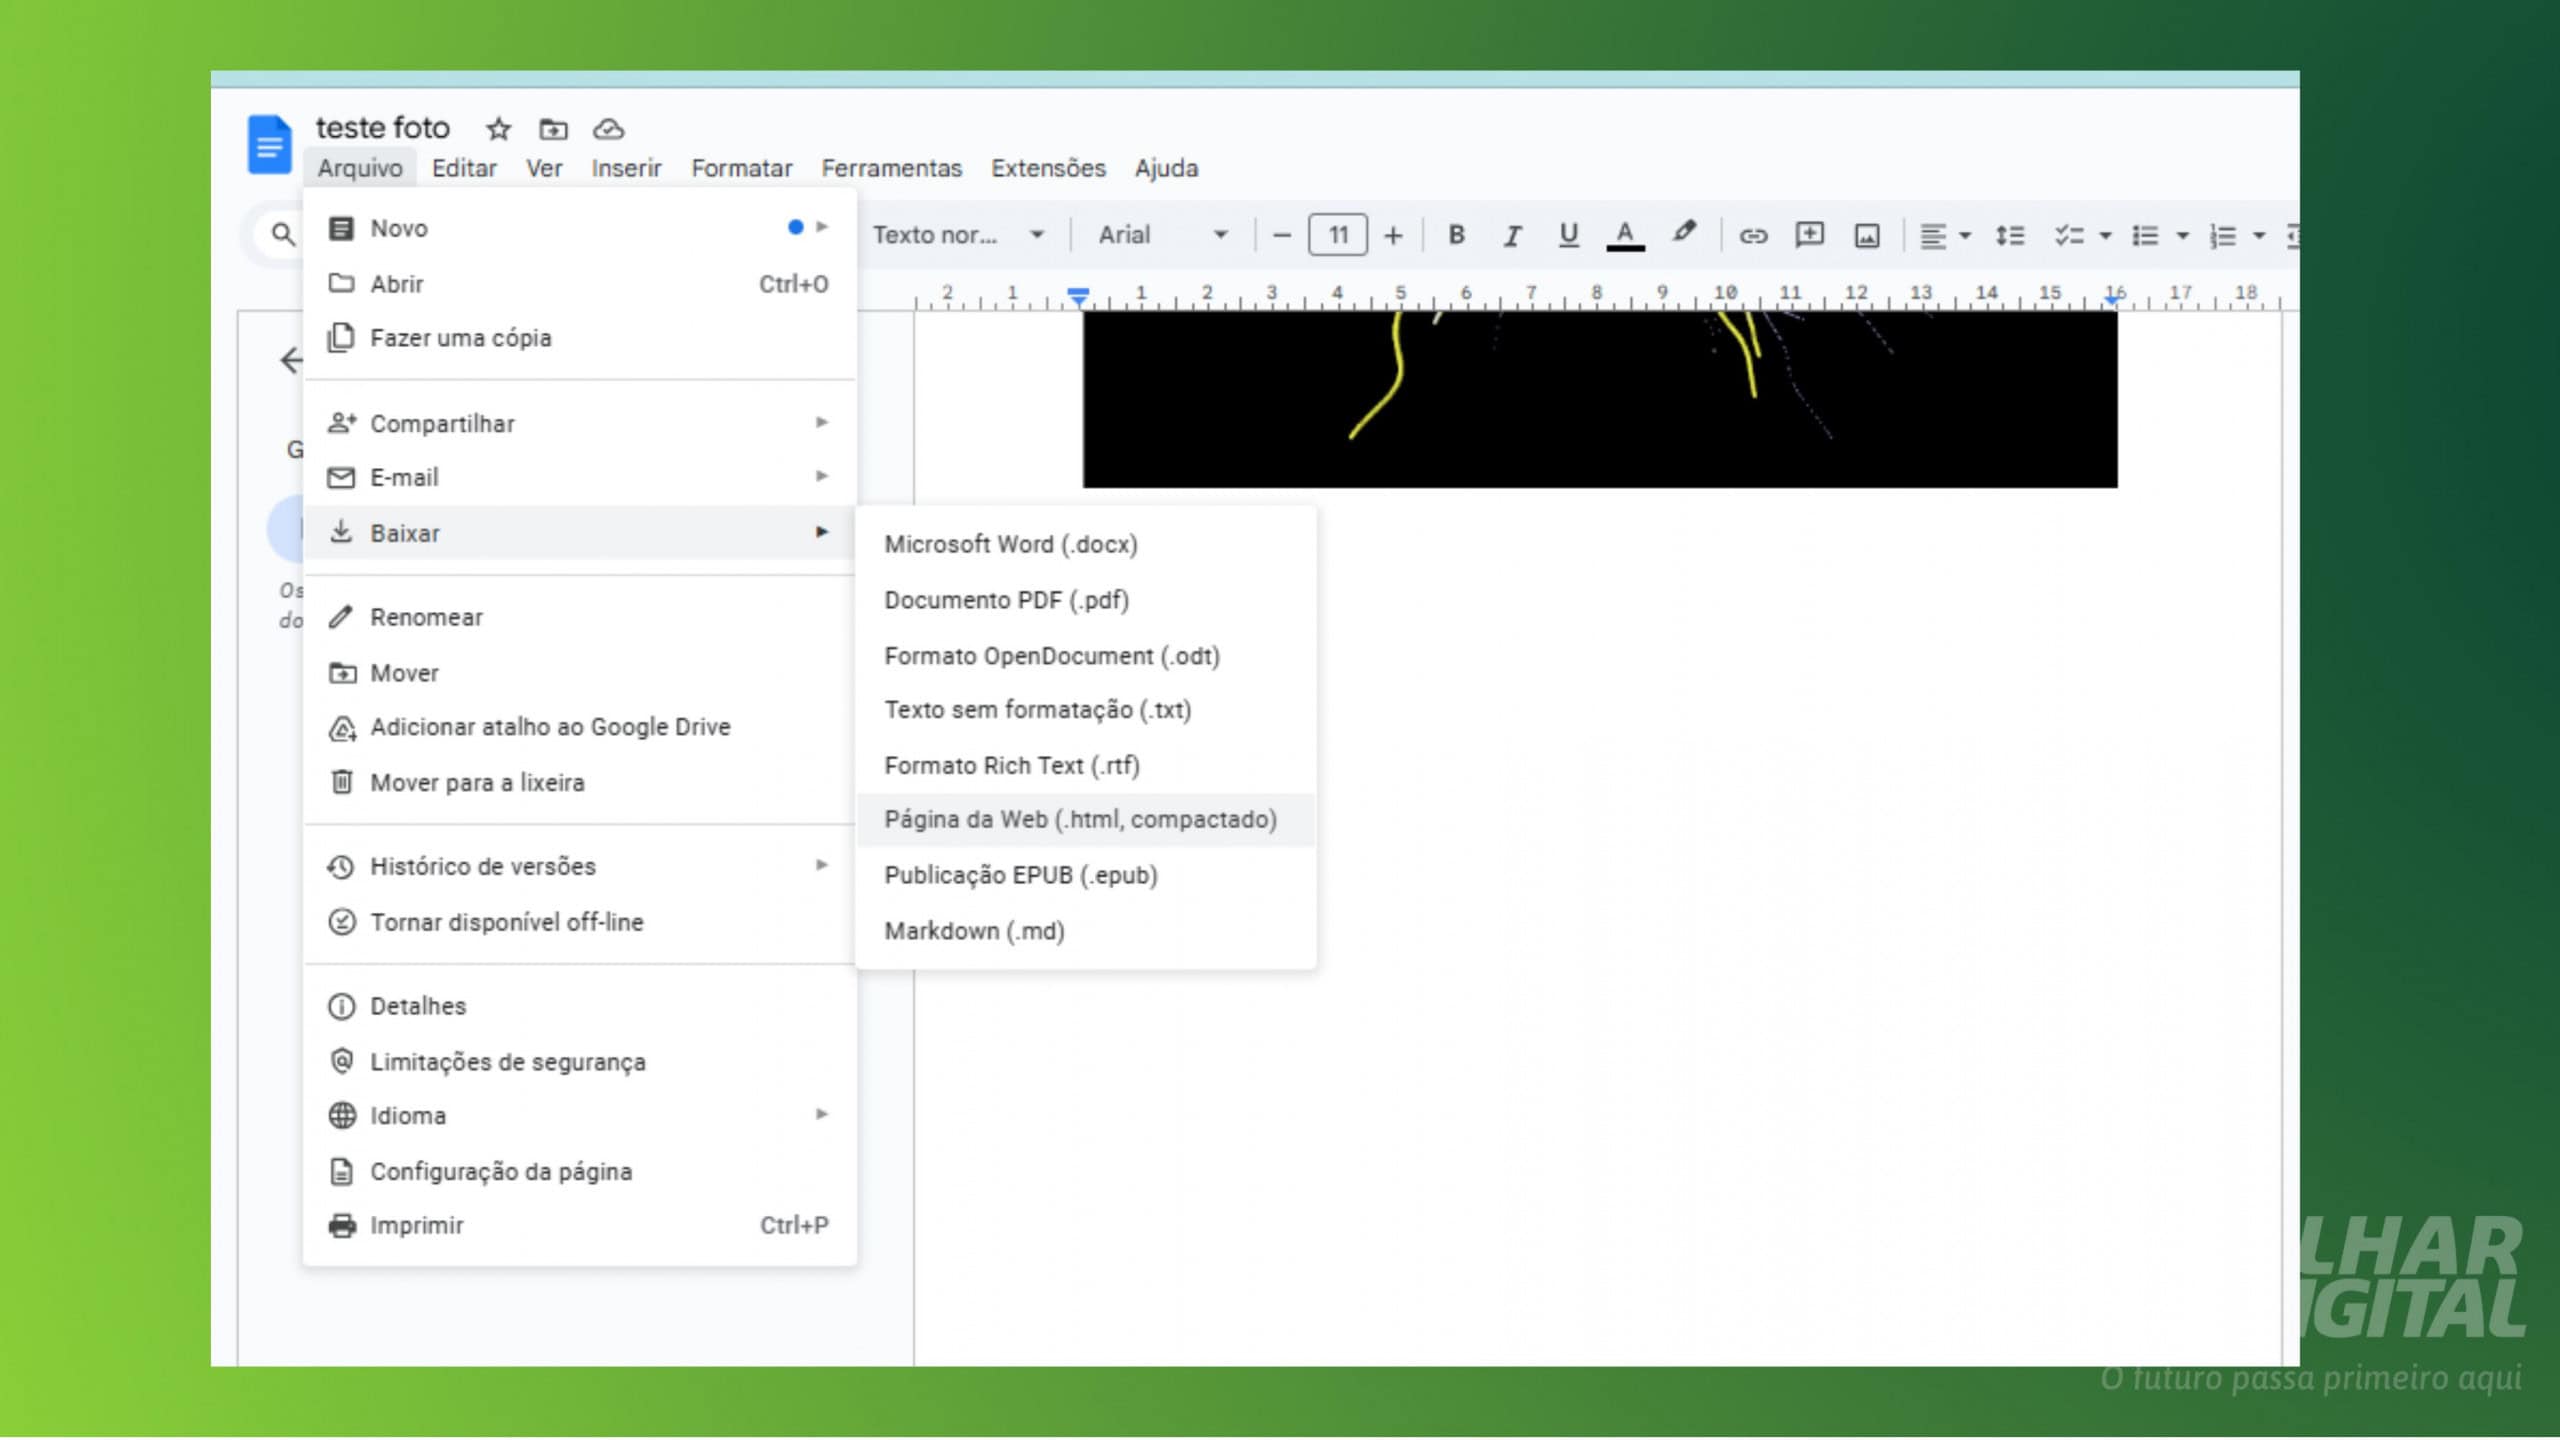
Task: Star the teste foto document
Action: (x=498, y=129)
